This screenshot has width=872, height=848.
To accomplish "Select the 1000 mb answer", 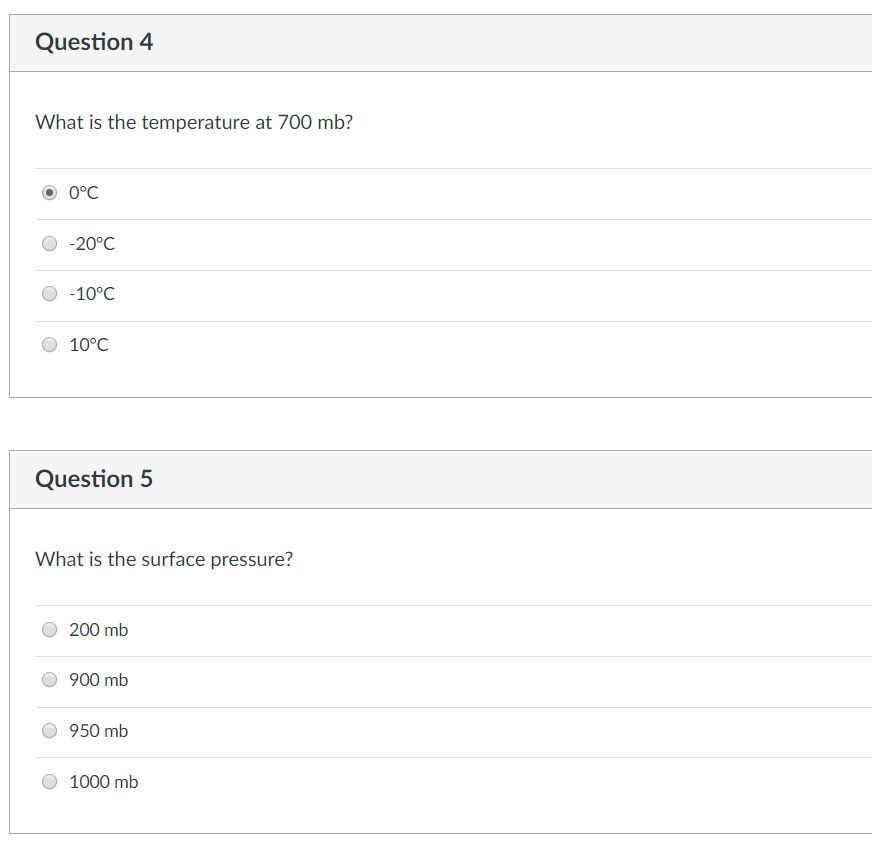I will [x=49, y=781].
